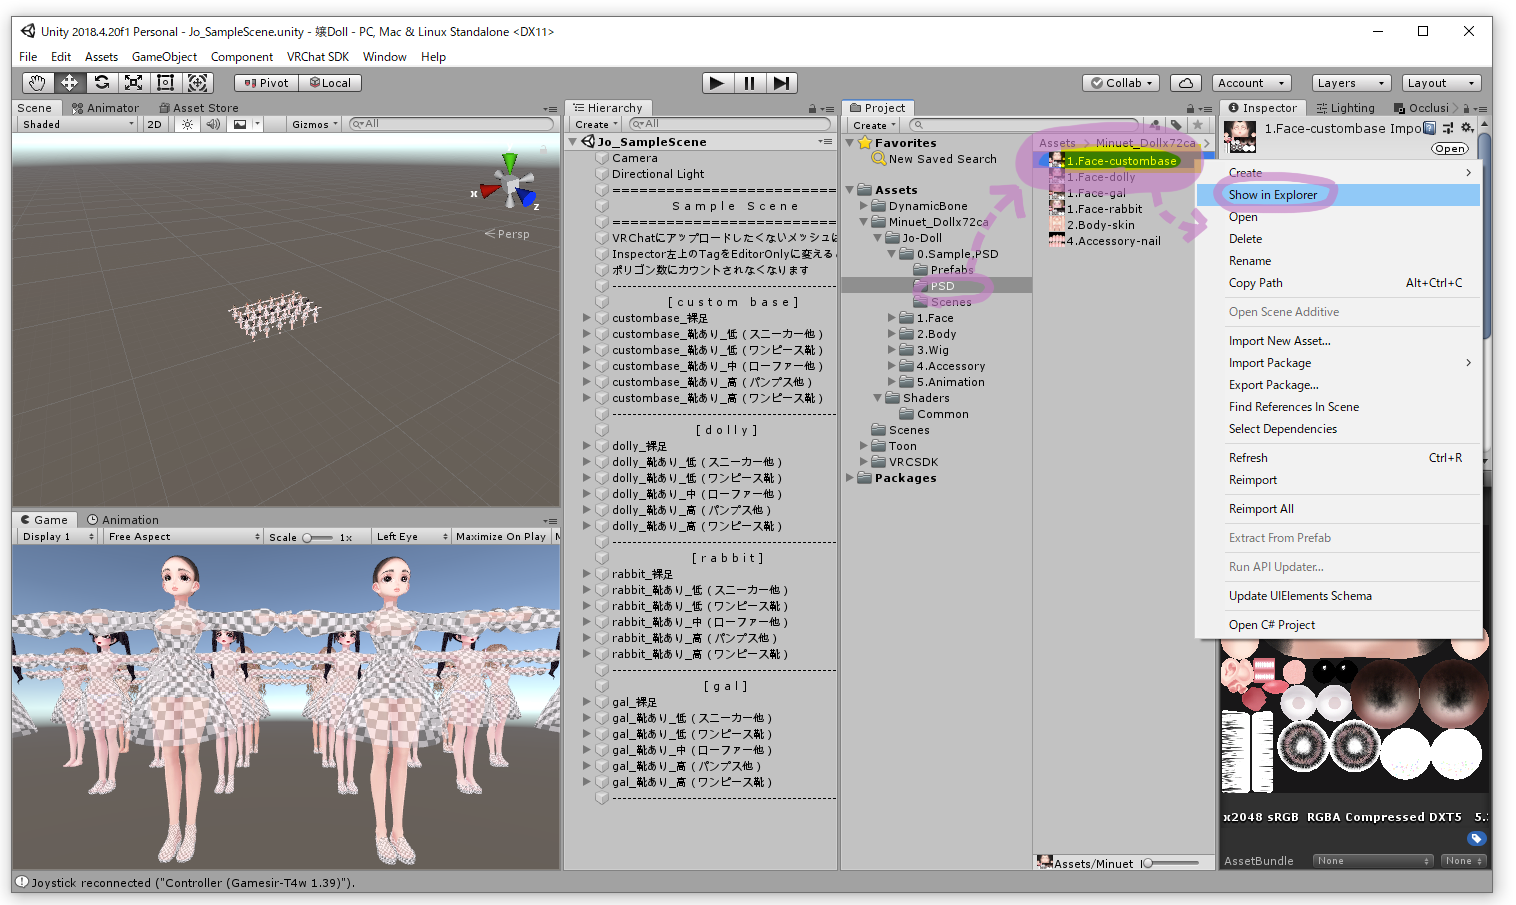
Task: Choose Reimport All from context menu
Action: click(x=1338, y=509)
